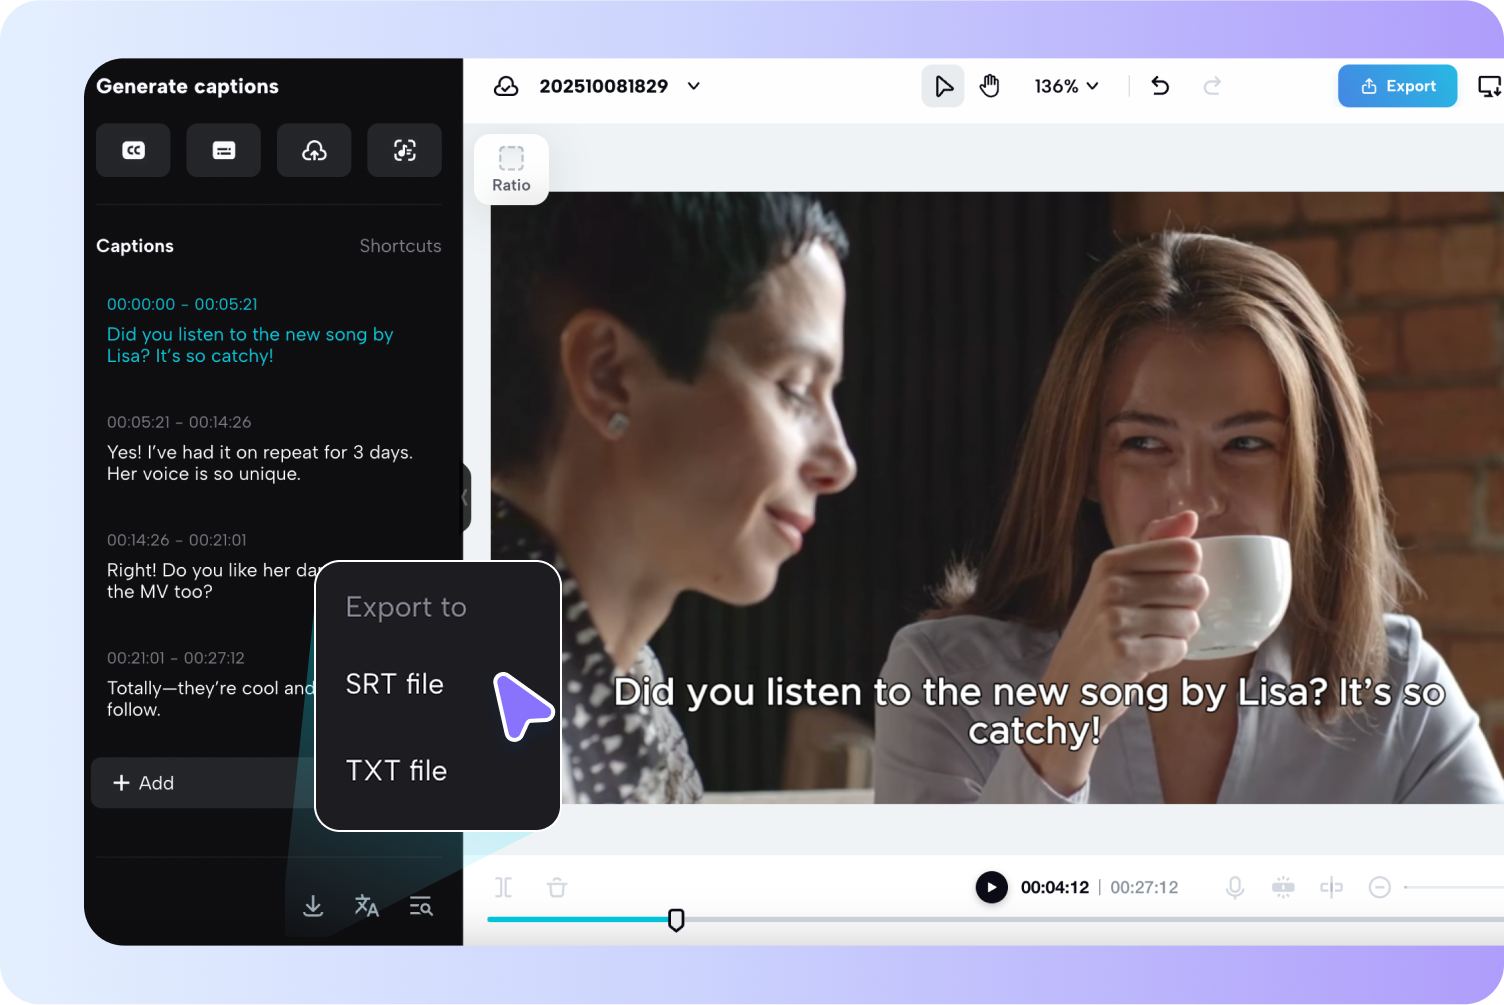Select the caption starting 'Right! Do you like her'
Image resolution: width=1504 pixels, height=1005 pixels.
tap(212, 581)
